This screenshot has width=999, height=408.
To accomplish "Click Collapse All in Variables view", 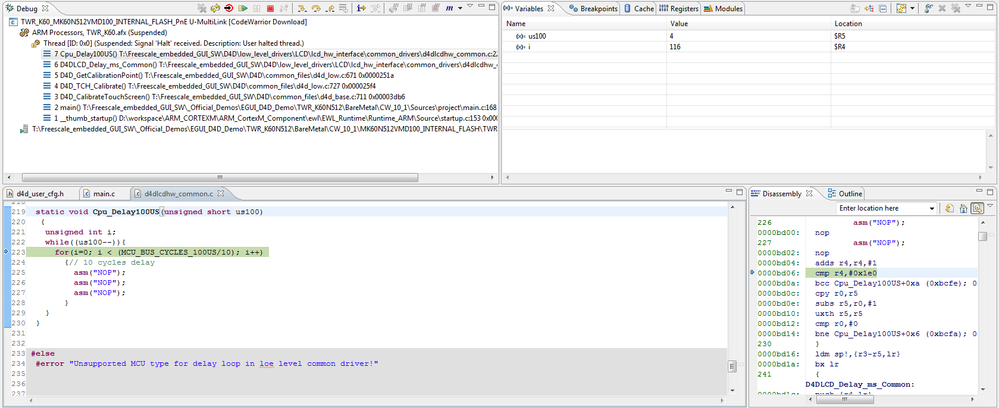I will tap(882, 8).
